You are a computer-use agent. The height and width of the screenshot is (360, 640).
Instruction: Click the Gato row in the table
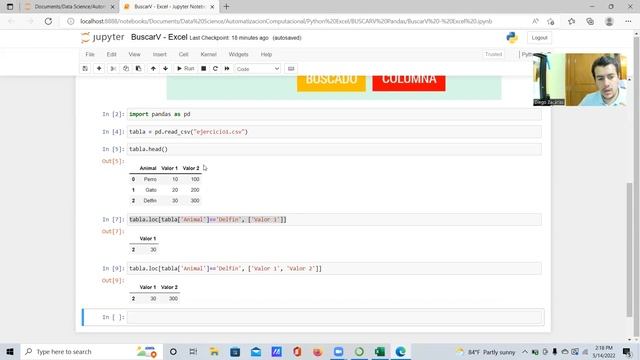coord(165,190)
